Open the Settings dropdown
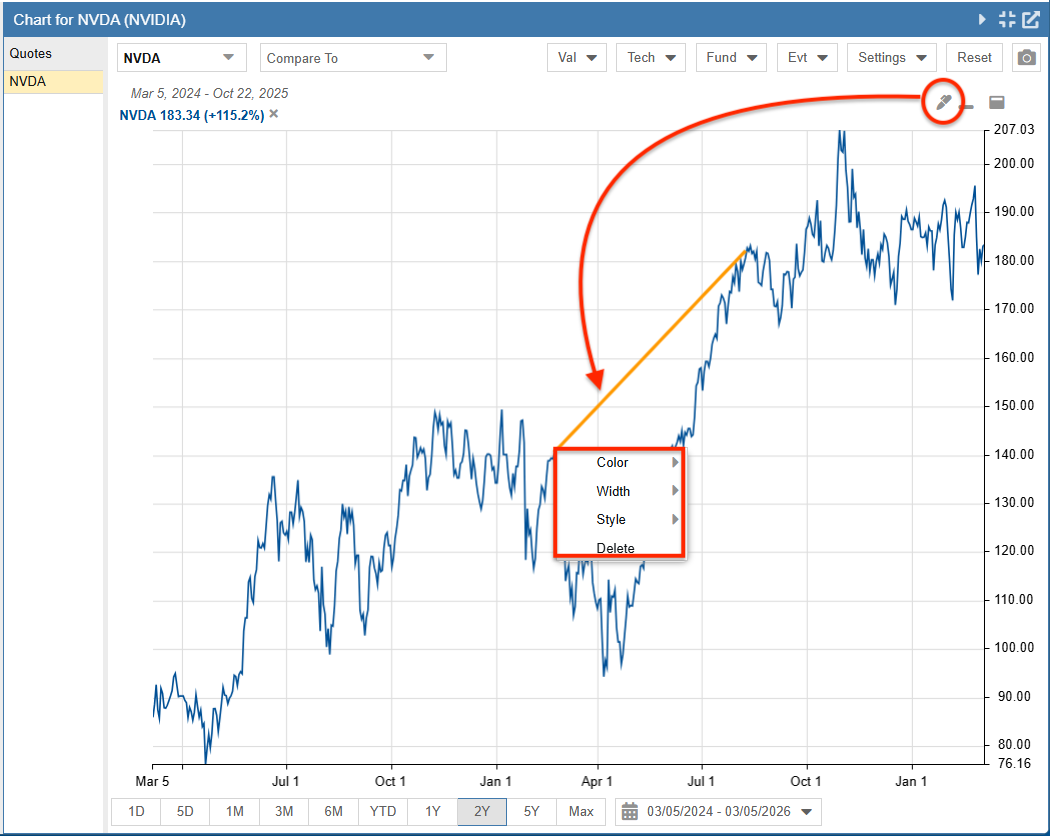 pos(891,58)
